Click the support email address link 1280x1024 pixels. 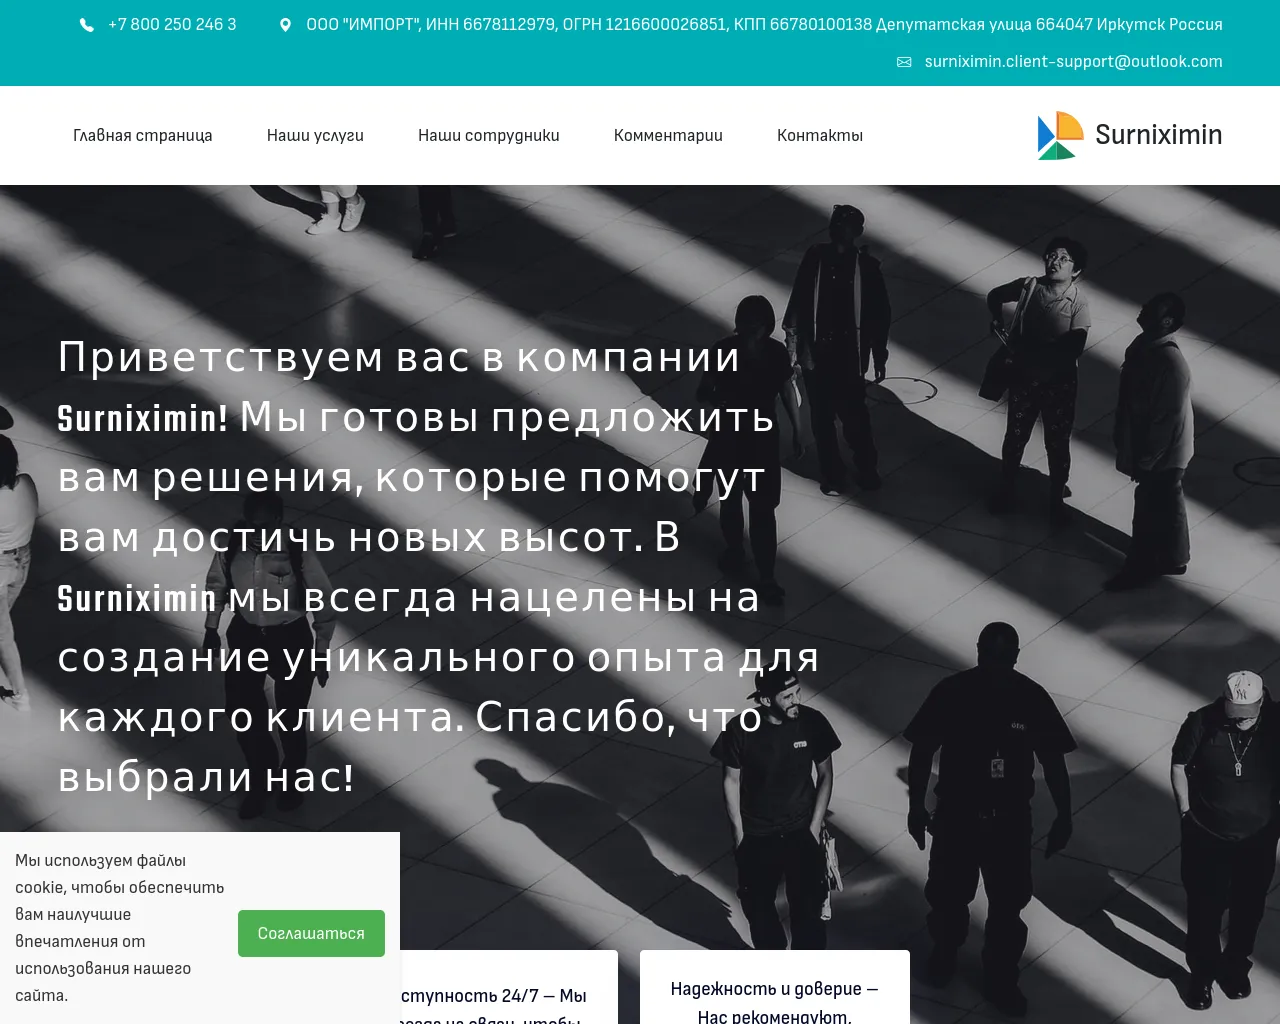pos(1074,62)
